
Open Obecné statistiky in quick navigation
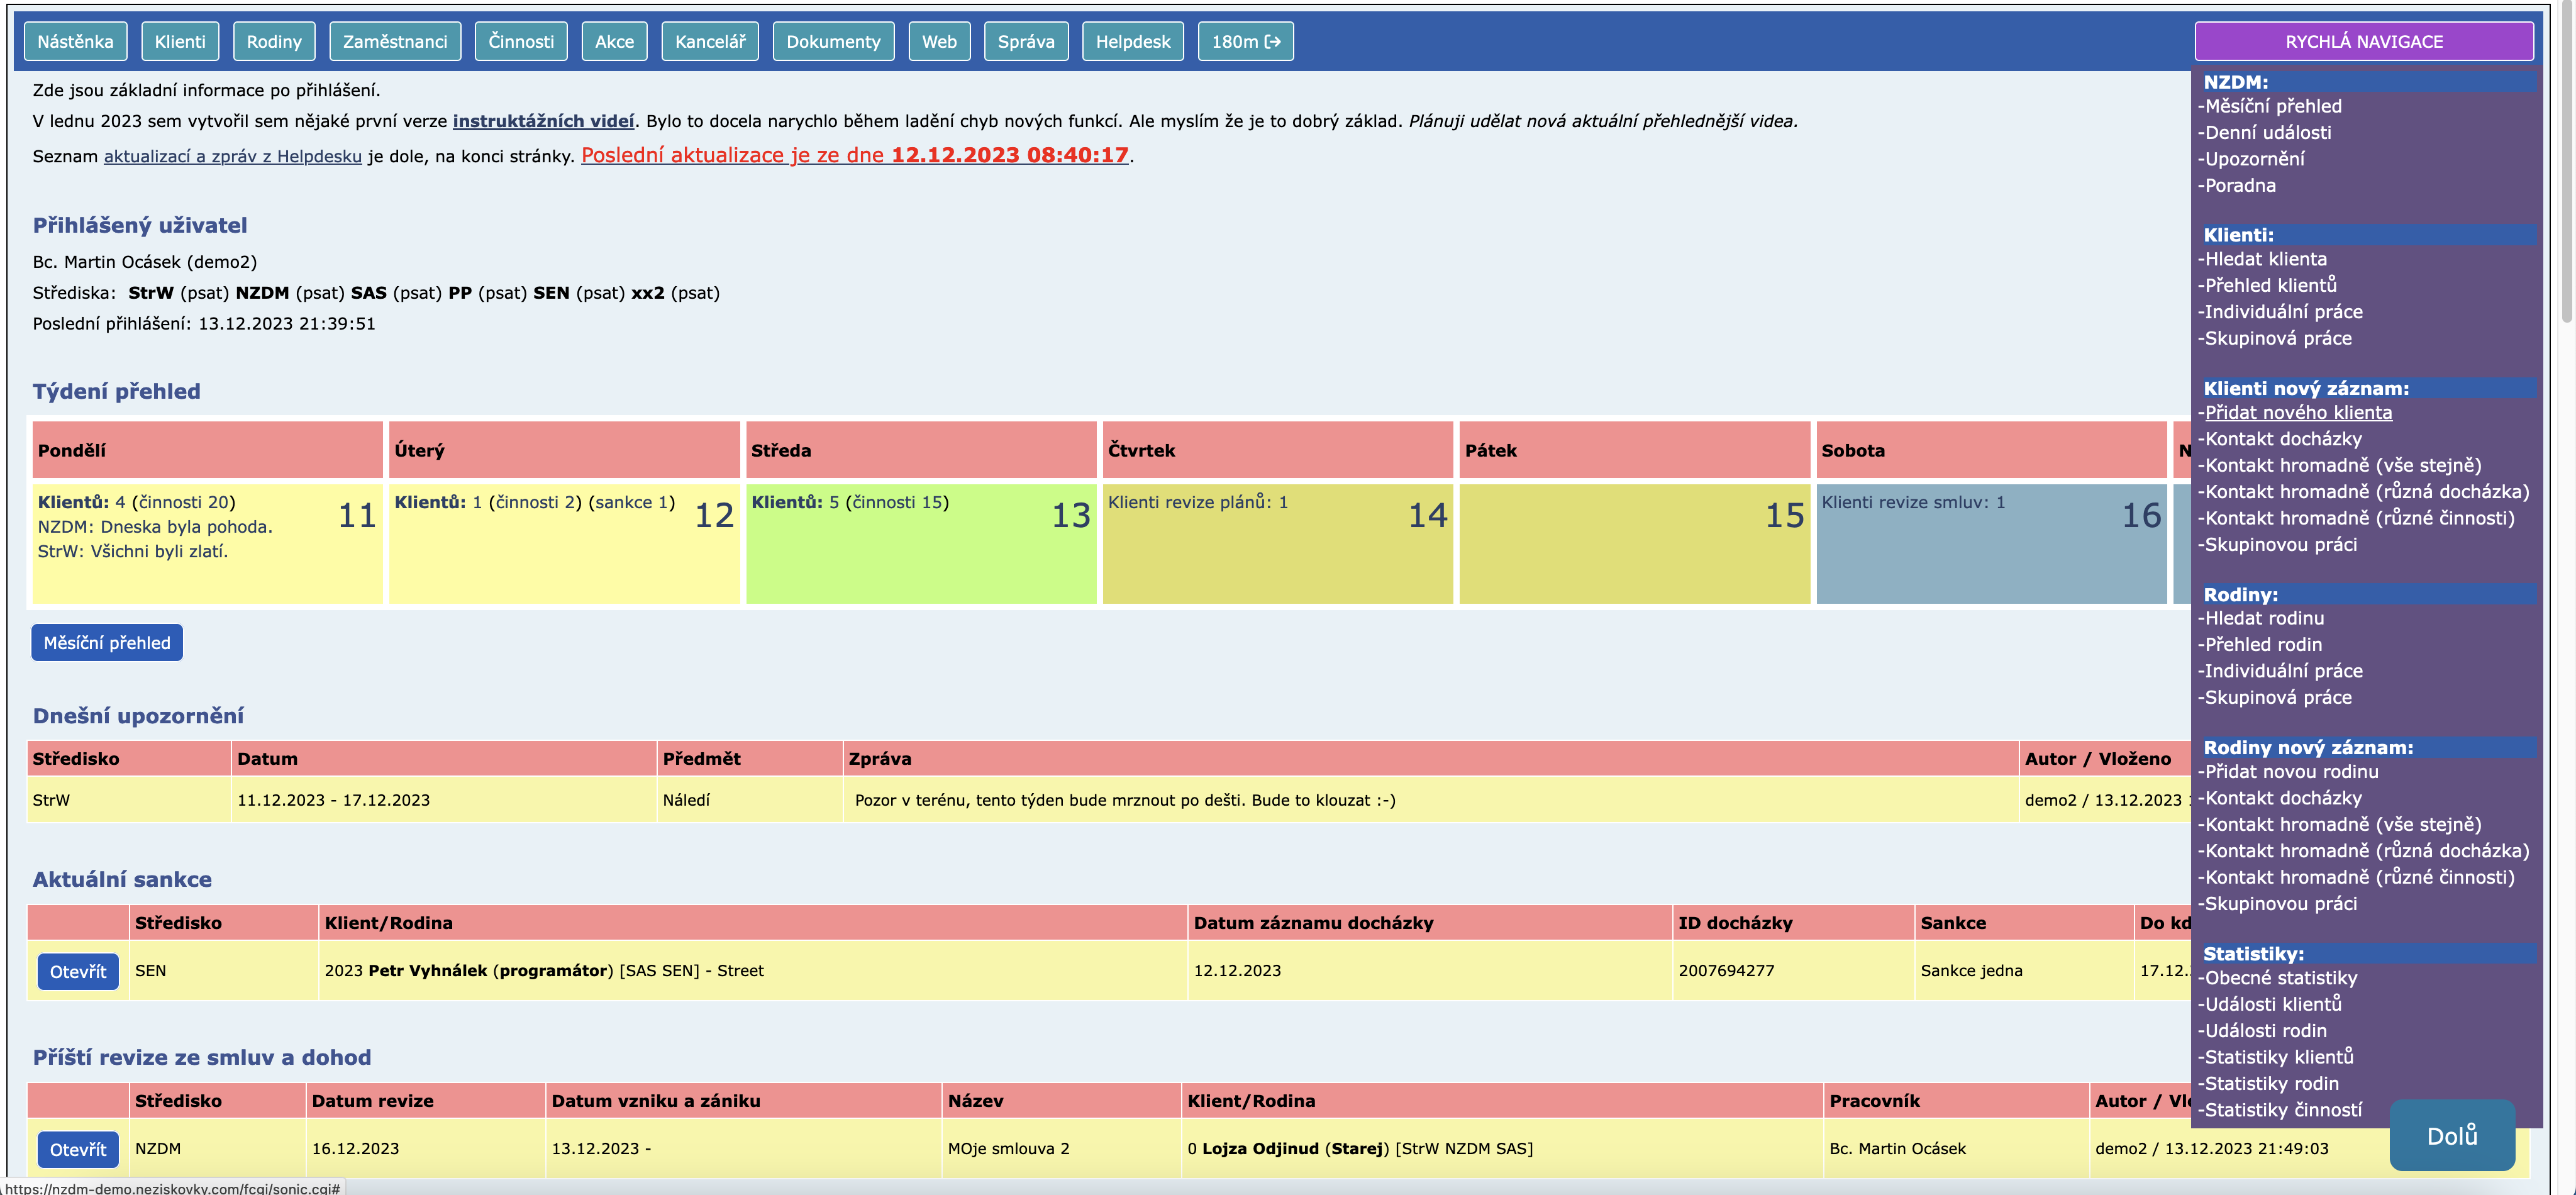[x=2280, y=977]
